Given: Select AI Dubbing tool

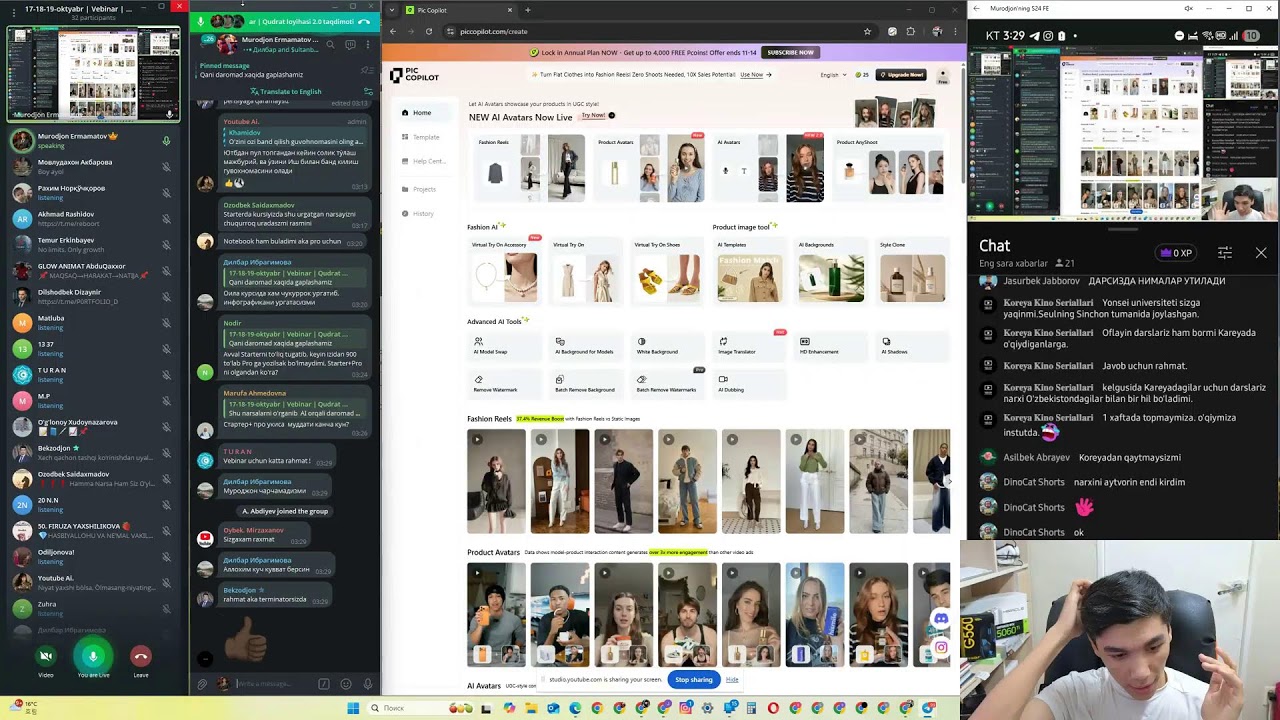Looking at the screenshot, I should point(750,384).
